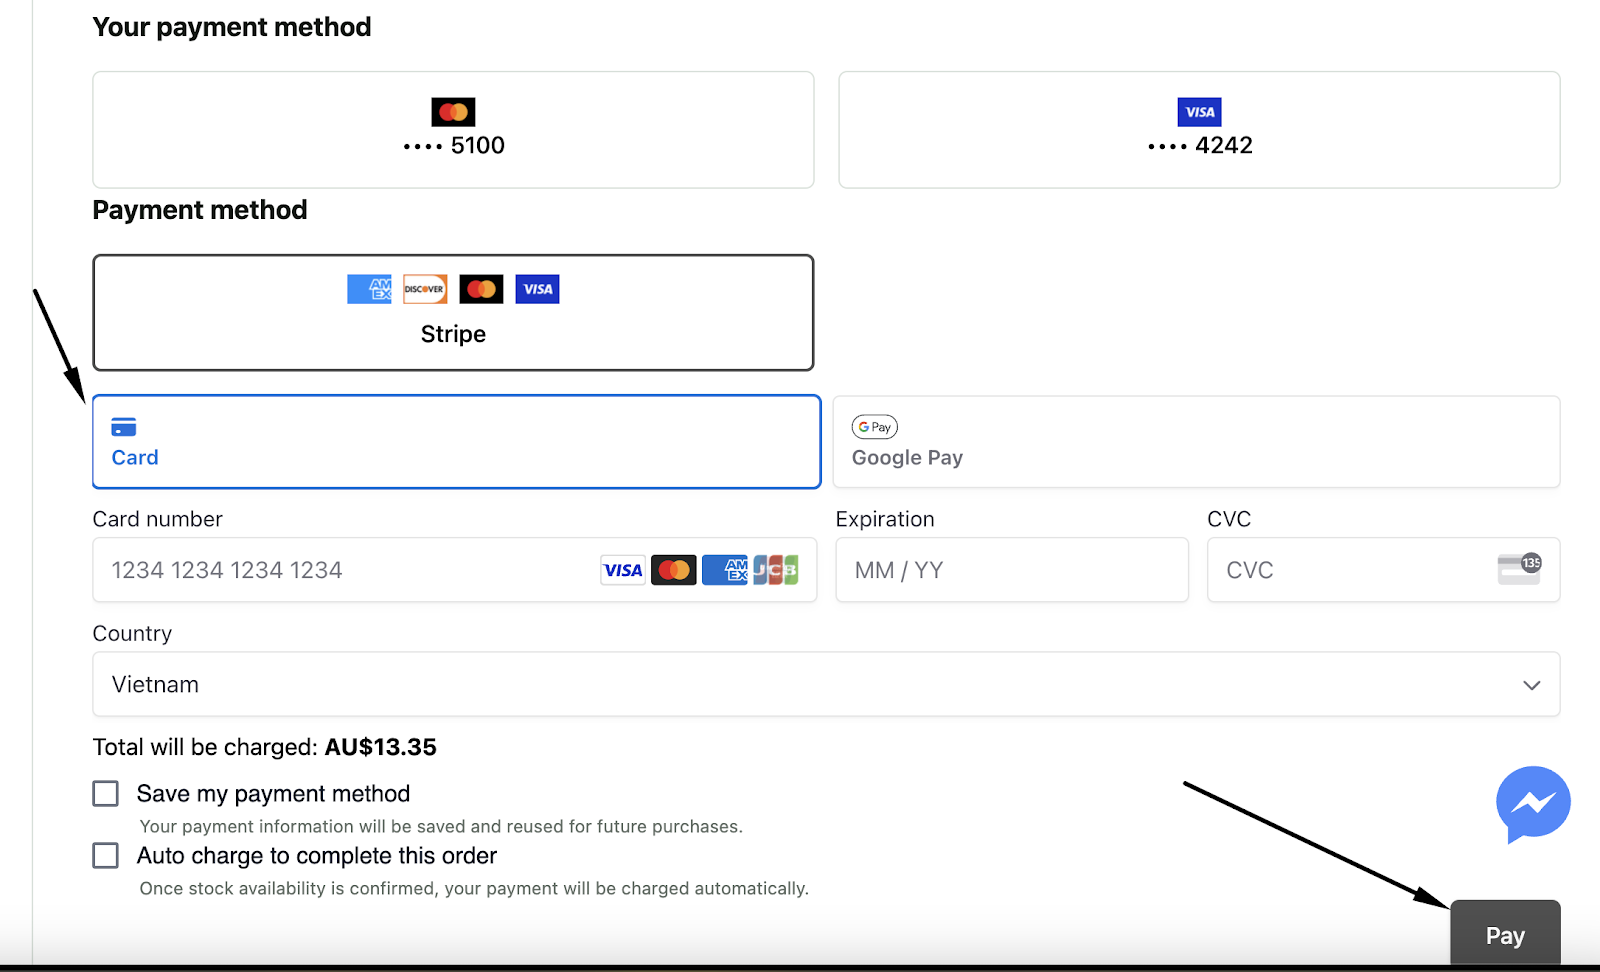Open the Country dropdown showing Vietnam
The height and width of the screenshot is (972, 1600).
(826, 684)
